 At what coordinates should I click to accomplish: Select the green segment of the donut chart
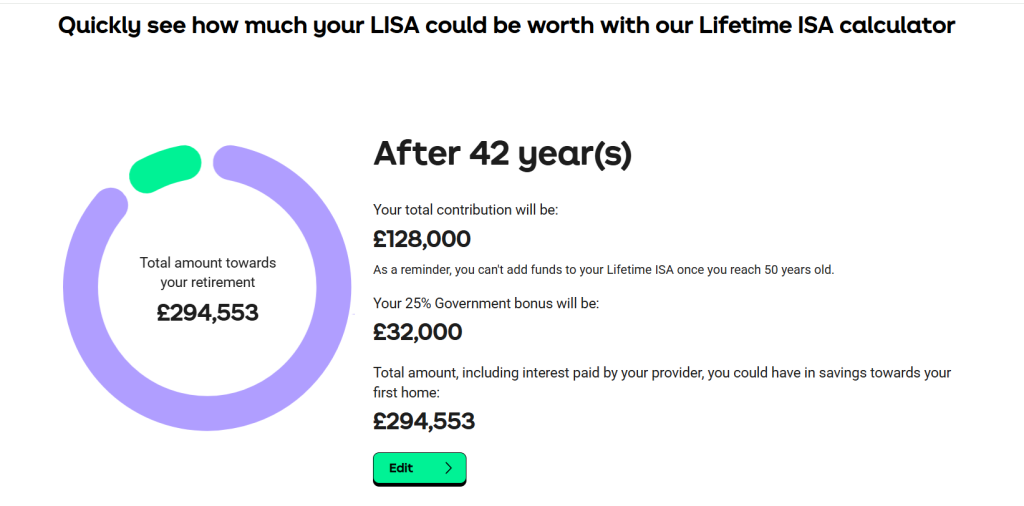pyautogui.click(x=165, y=169)
